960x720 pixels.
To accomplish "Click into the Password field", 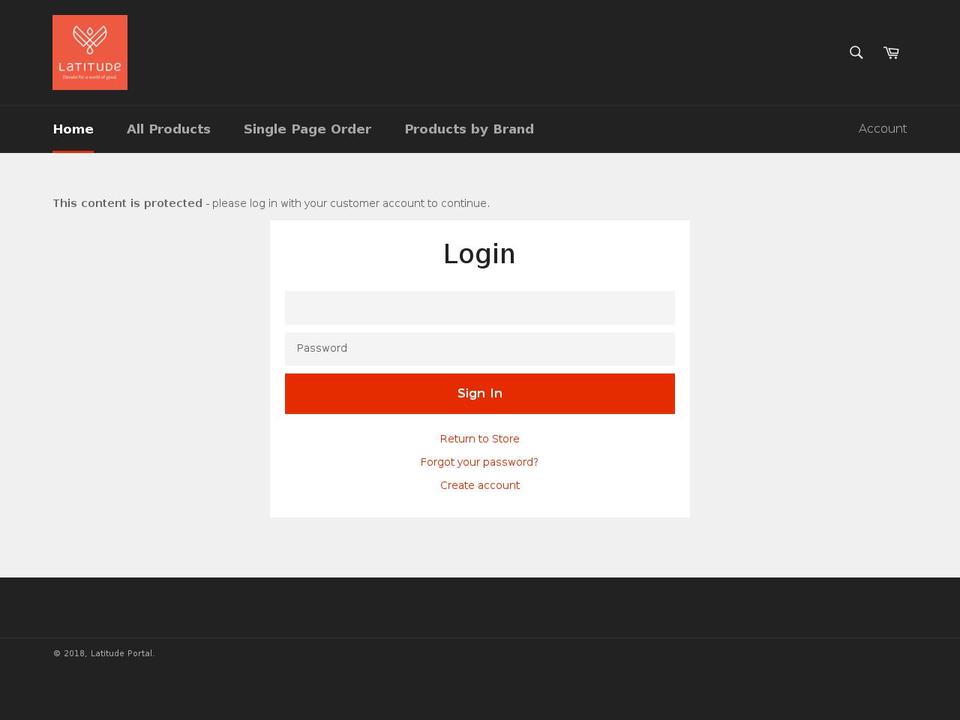I will pyautogui.click(x=480, y=349).
